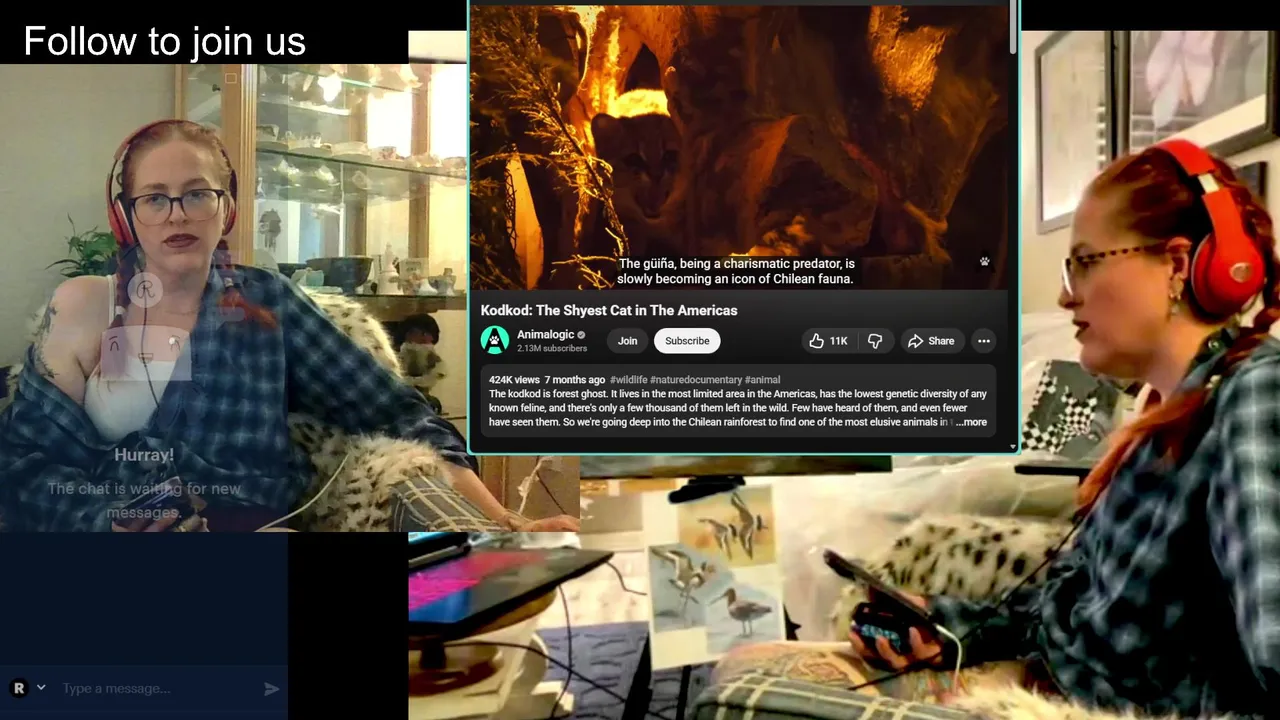
Task: Expand the chat identity dropdown chevron
Action: [x=41, y=688]
